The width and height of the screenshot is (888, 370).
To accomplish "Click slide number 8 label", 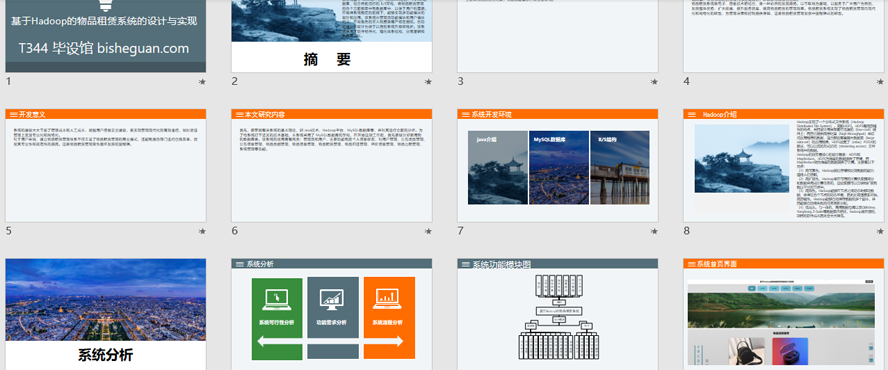I will click(686, 231).
